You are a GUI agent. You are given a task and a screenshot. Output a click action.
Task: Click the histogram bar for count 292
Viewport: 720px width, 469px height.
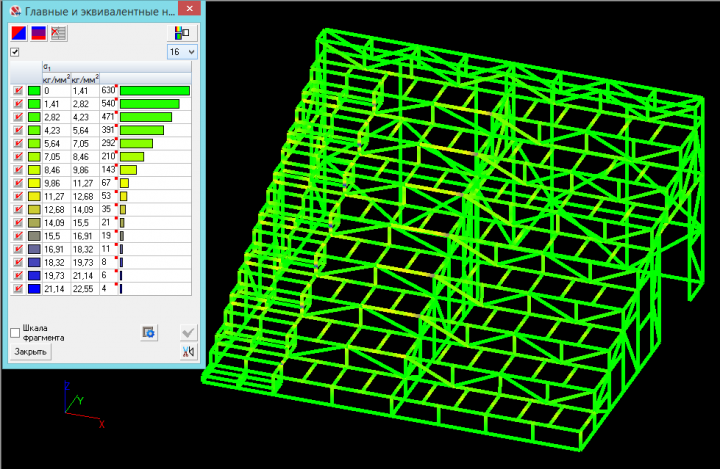point(136,143)
